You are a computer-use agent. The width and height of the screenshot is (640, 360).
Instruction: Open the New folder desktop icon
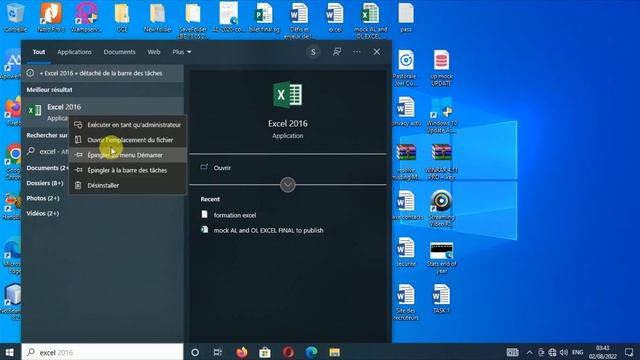pos(158,17)
